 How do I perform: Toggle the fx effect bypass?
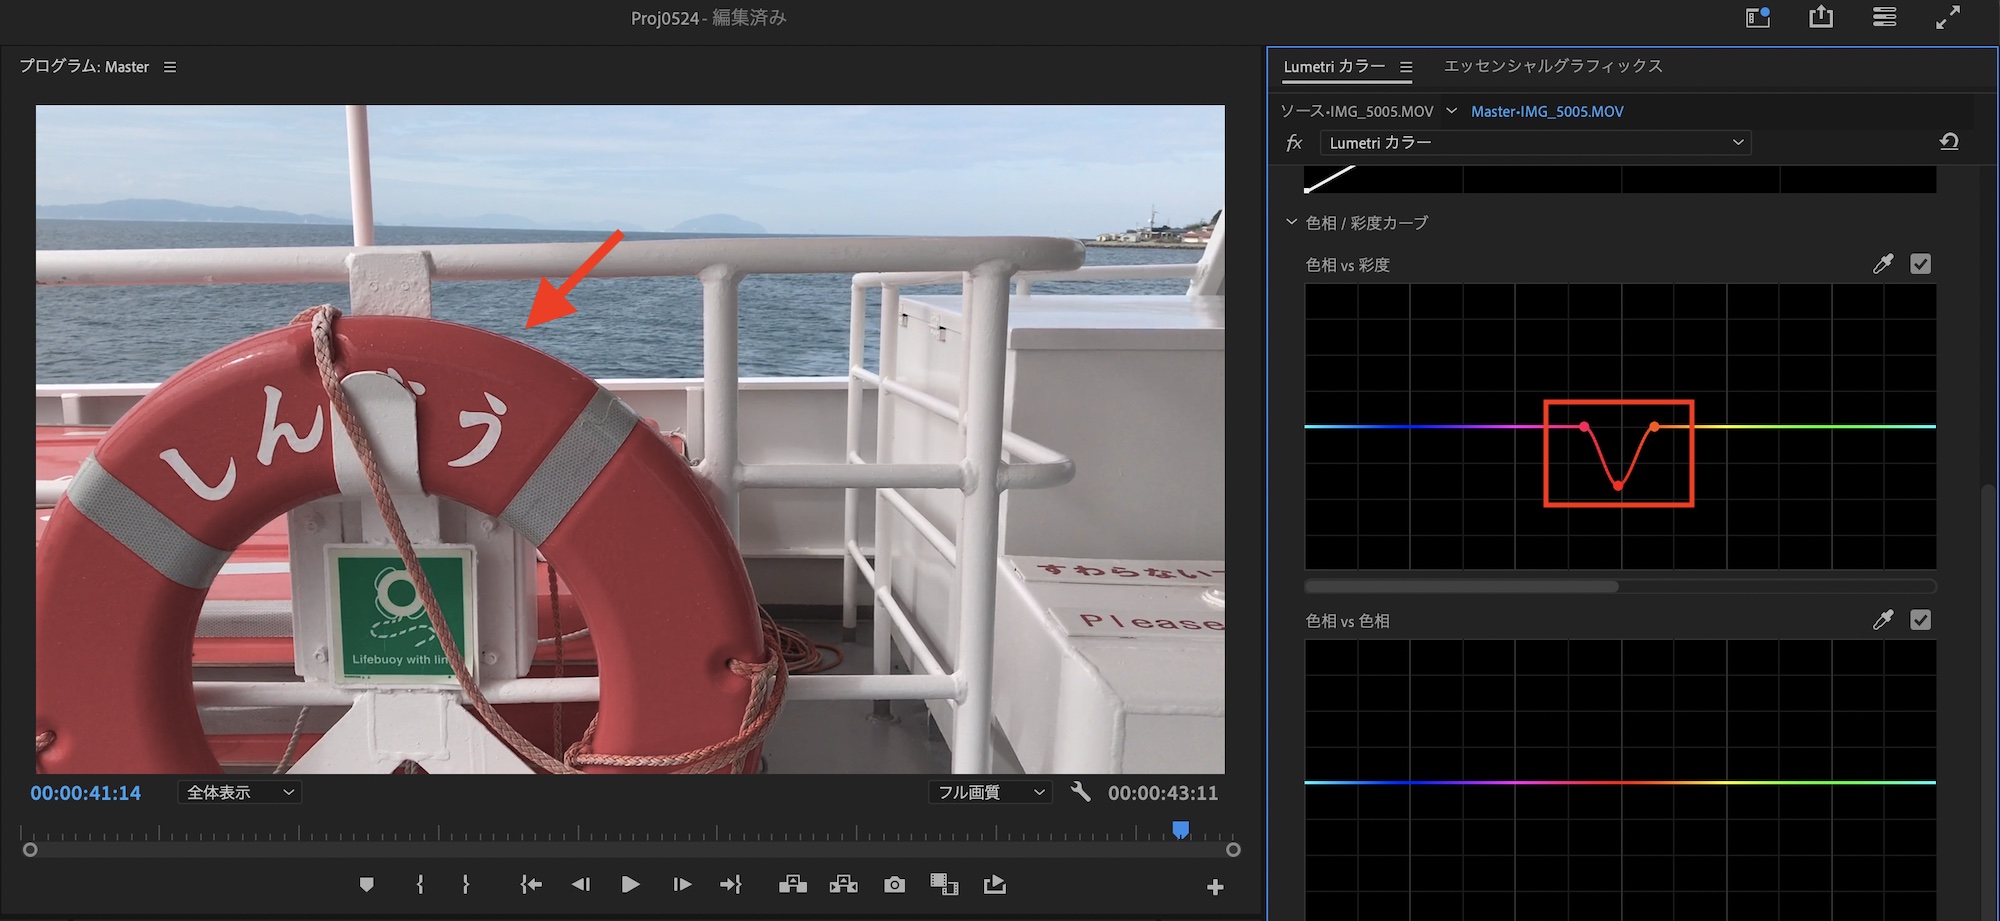(x=1294, y=143)
